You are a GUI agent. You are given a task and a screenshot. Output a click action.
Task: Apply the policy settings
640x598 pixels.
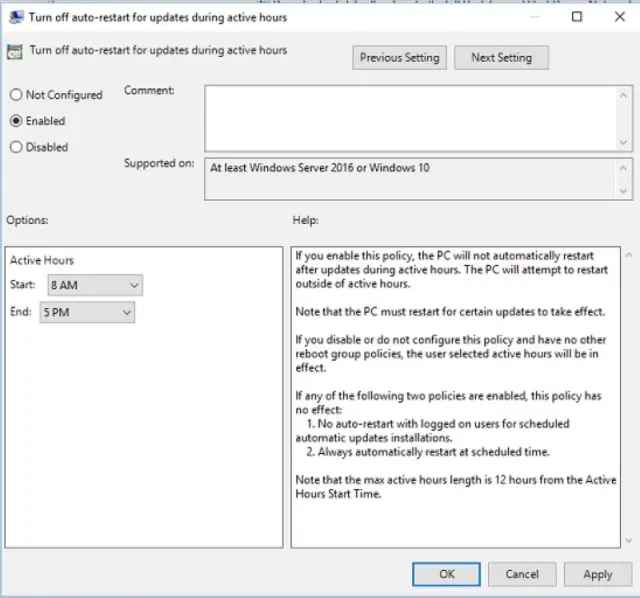[x=597, y=574]
